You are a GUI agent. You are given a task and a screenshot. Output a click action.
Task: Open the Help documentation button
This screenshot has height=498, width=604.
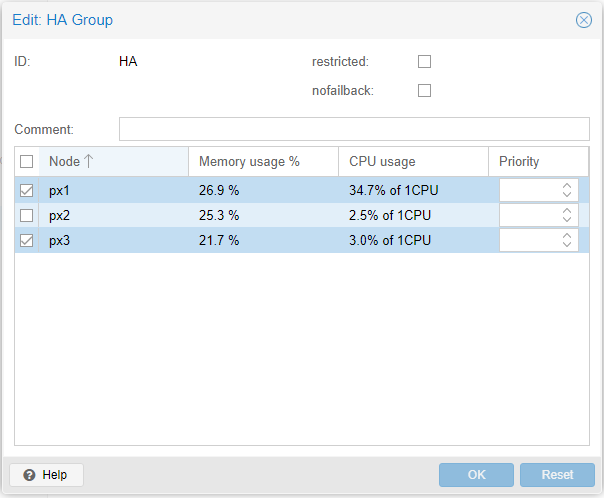(x=46, y=475)
